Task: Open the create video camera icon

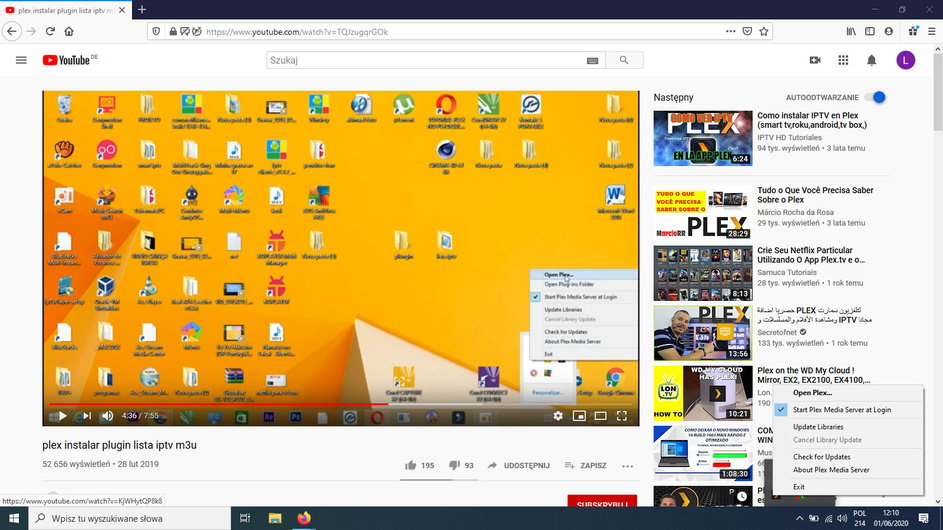Action: [815, 60]
